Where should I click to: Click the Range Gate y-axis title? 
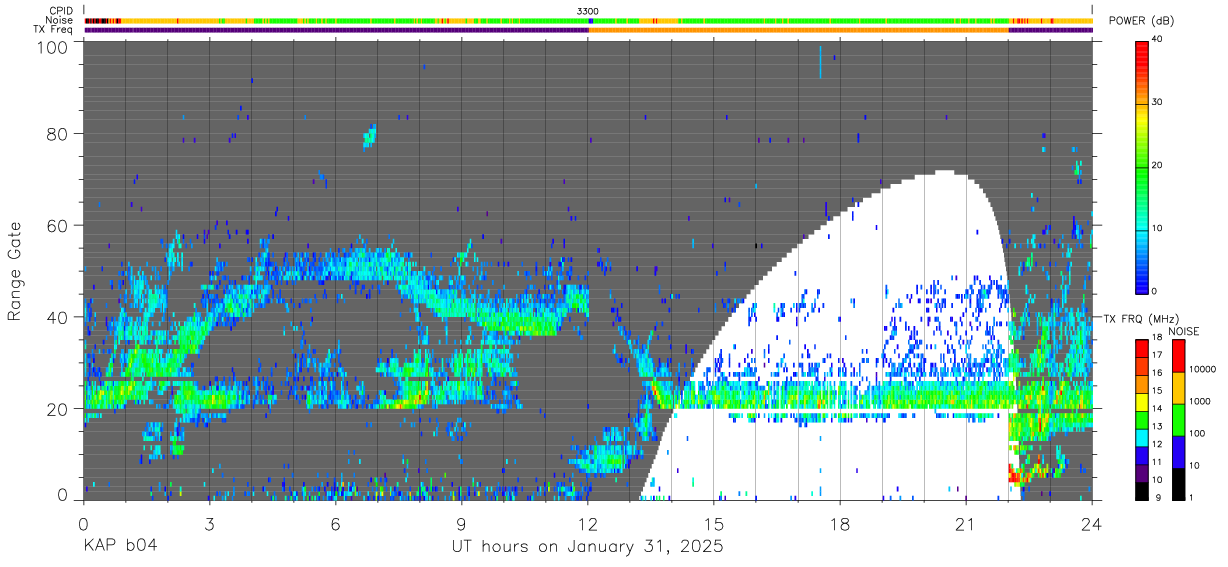15,271
